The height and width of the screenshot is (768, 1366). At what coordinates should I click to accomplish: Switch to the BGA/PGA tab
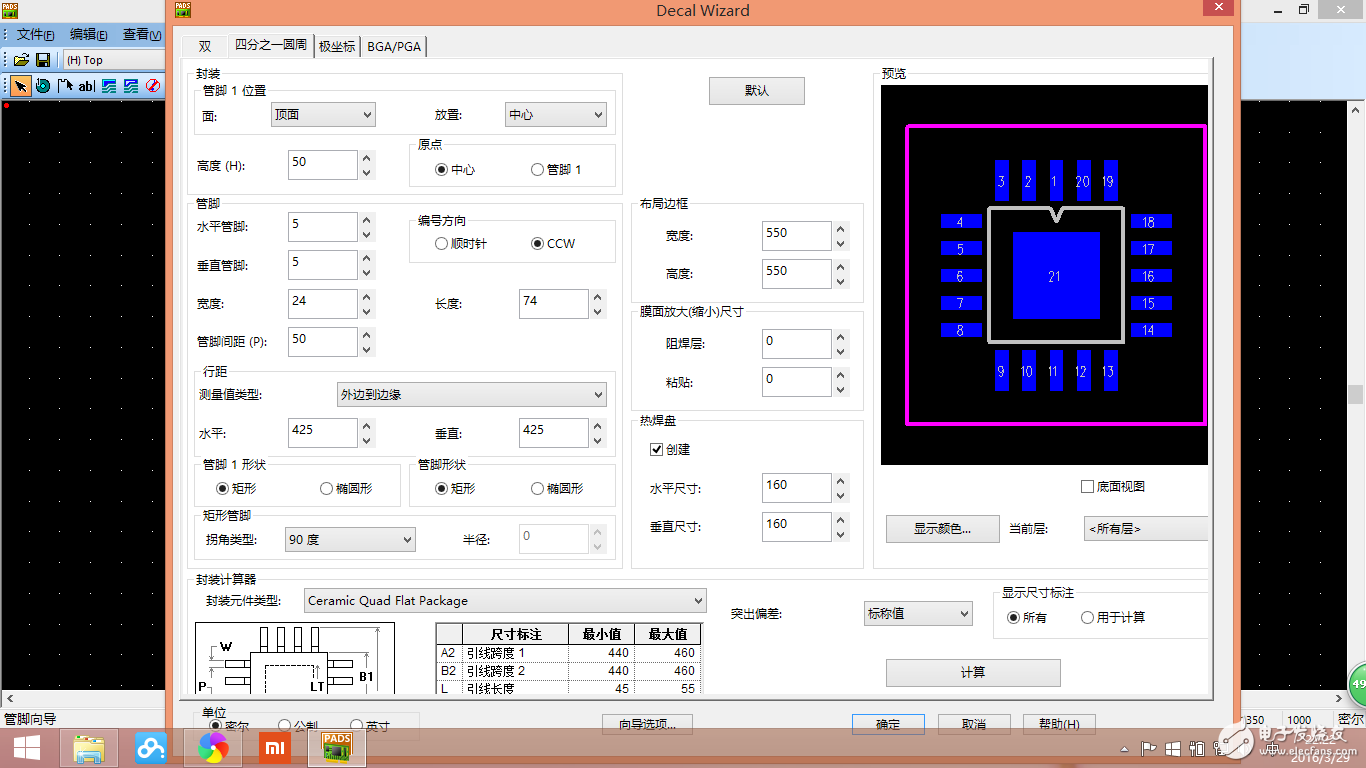[x=395, y=47]
